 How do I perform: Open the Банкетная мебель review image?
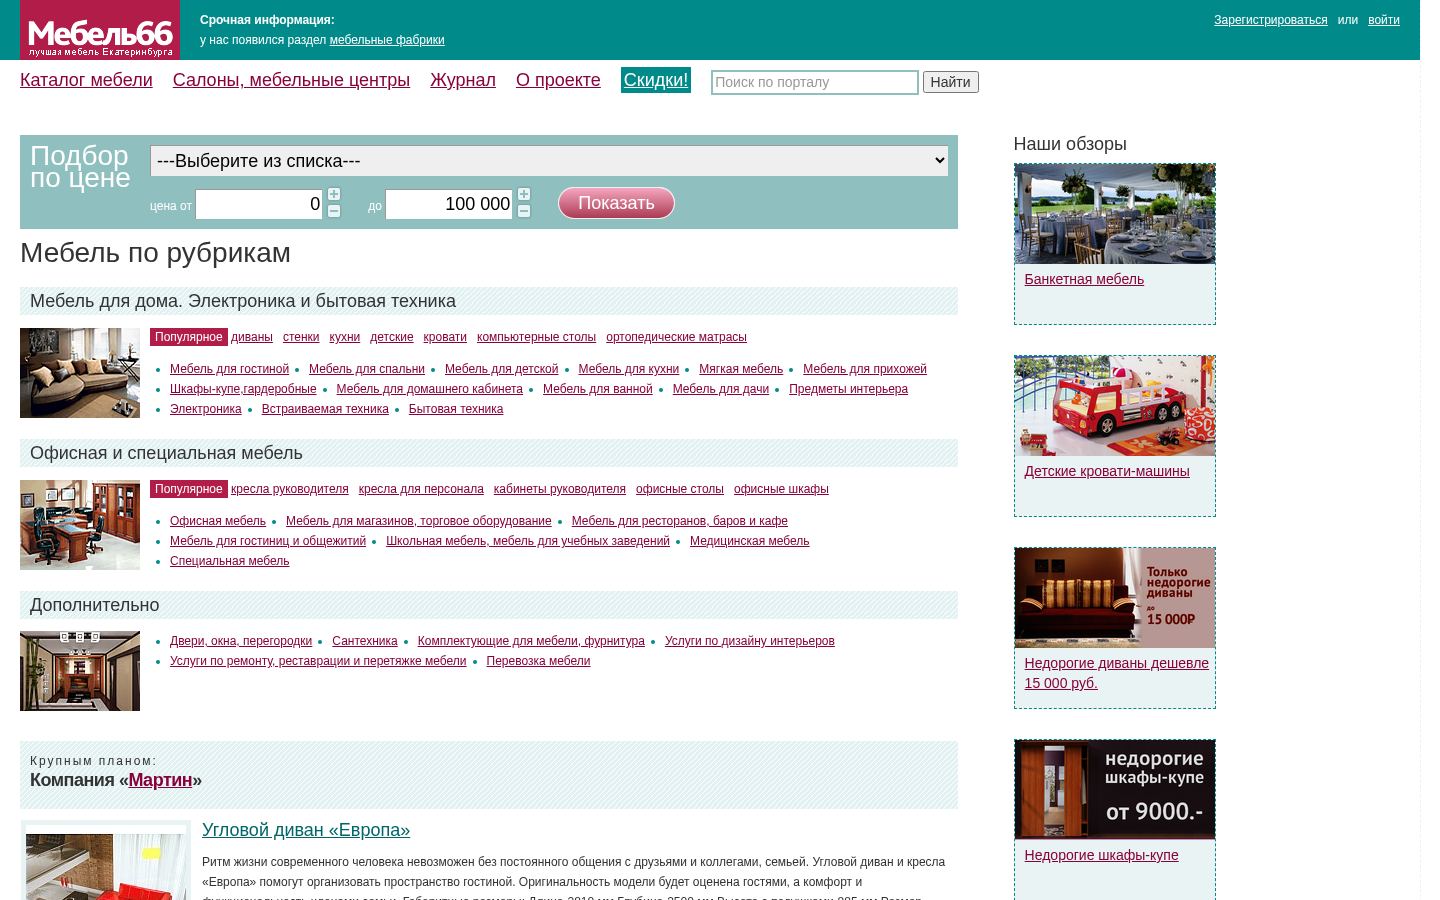(x=1115, y=214)
